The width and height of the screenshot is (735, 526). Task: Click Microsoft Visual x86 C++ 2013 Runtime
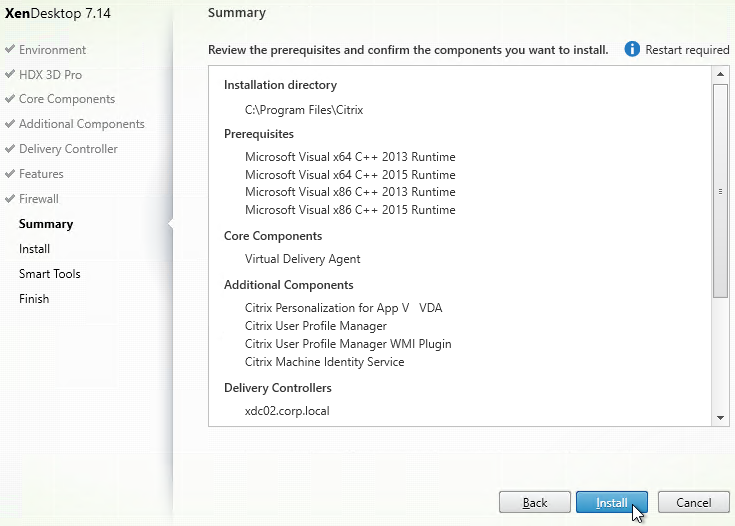tap(350, 192)
